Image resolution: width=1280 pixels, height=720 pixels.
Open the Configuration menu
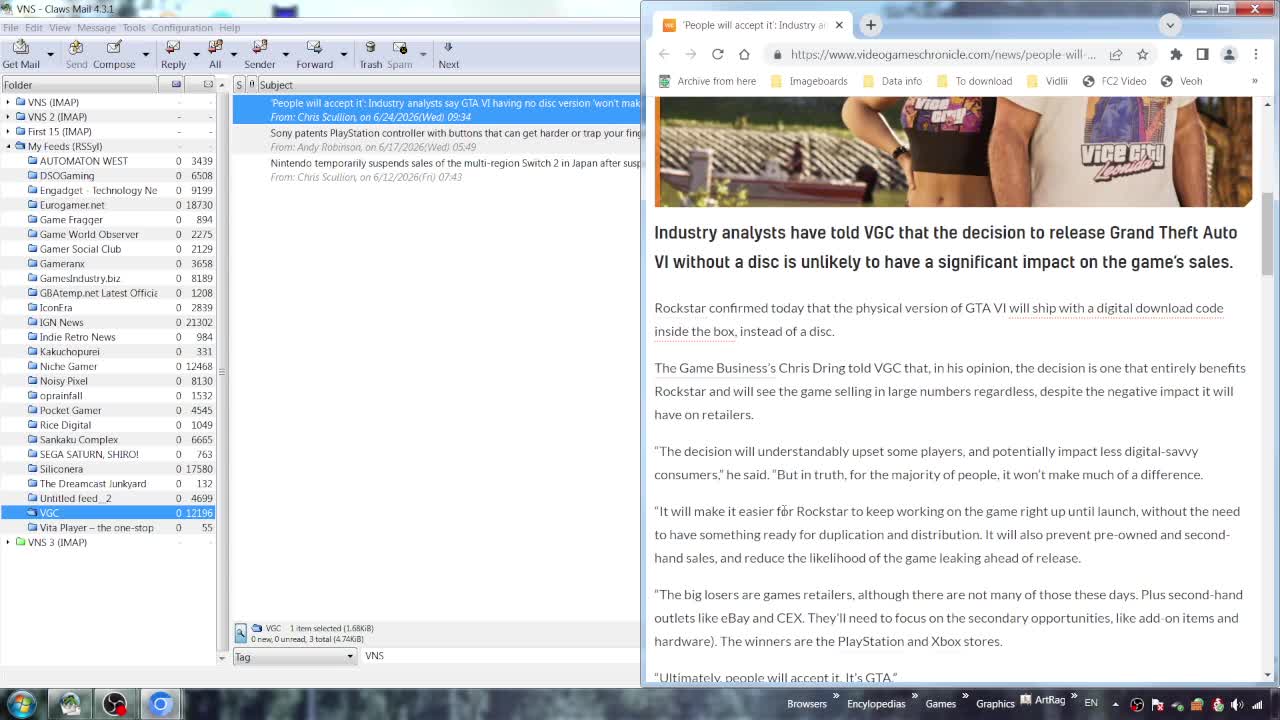[182, 28]
